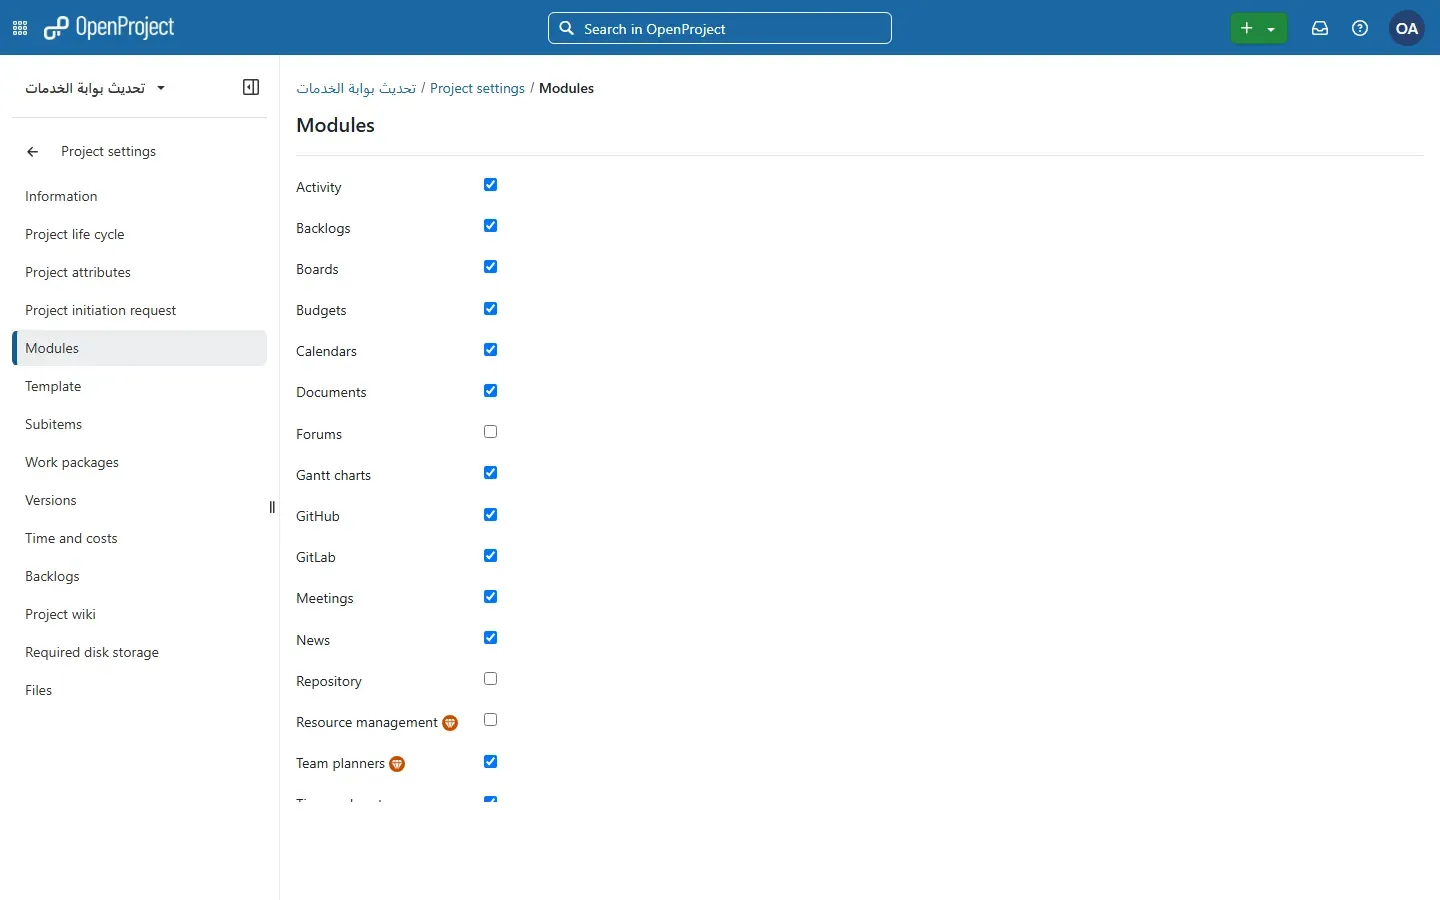Open Information settings page
This screenshot has width=1440, height=900.
[x=140, y=196]
